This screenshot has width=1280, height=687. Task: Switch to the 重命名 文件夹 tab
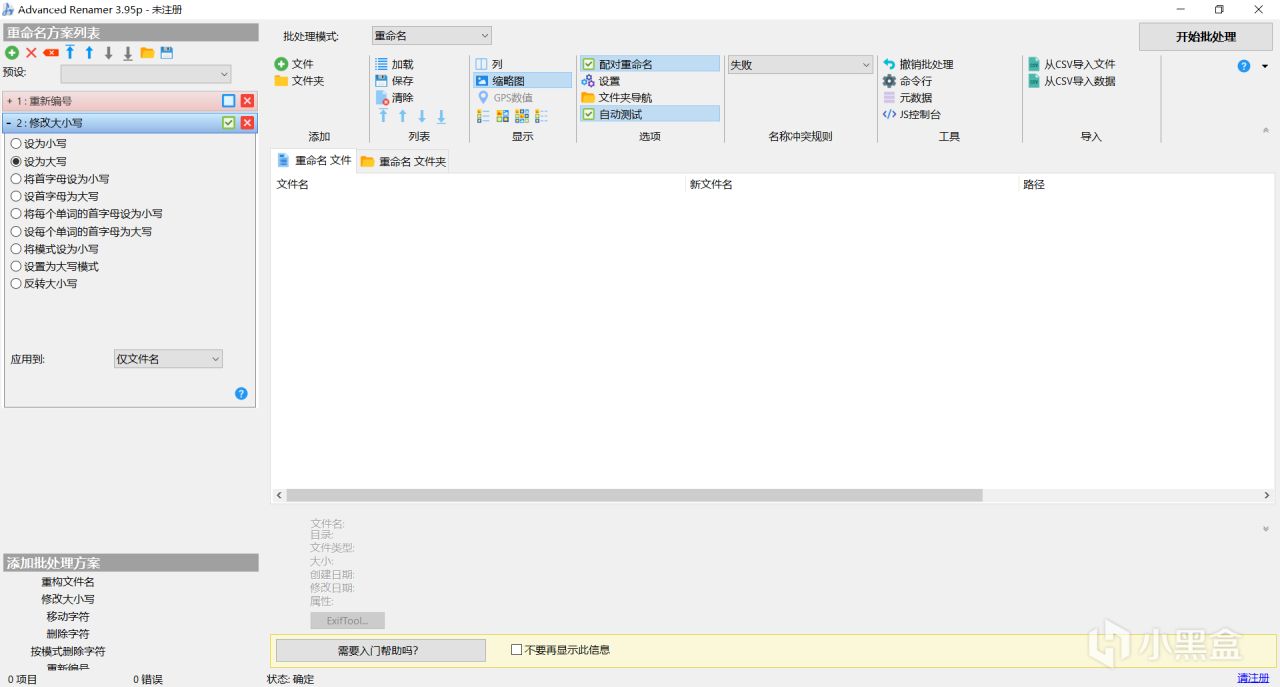(x=403, y=161)
